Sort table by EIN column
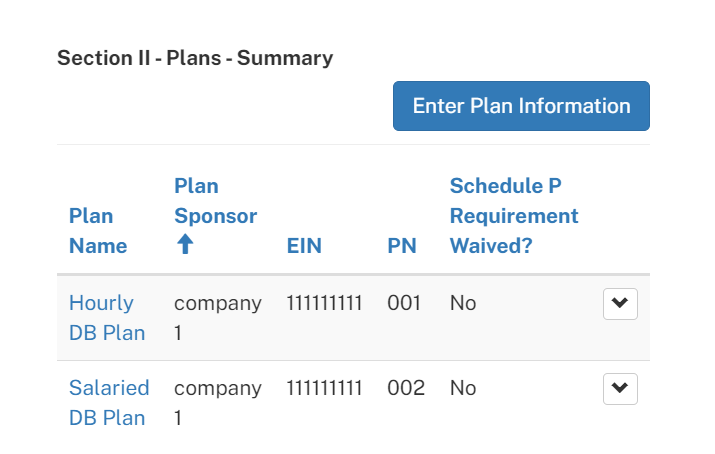 pyautogui.click(x=304, y=246)
